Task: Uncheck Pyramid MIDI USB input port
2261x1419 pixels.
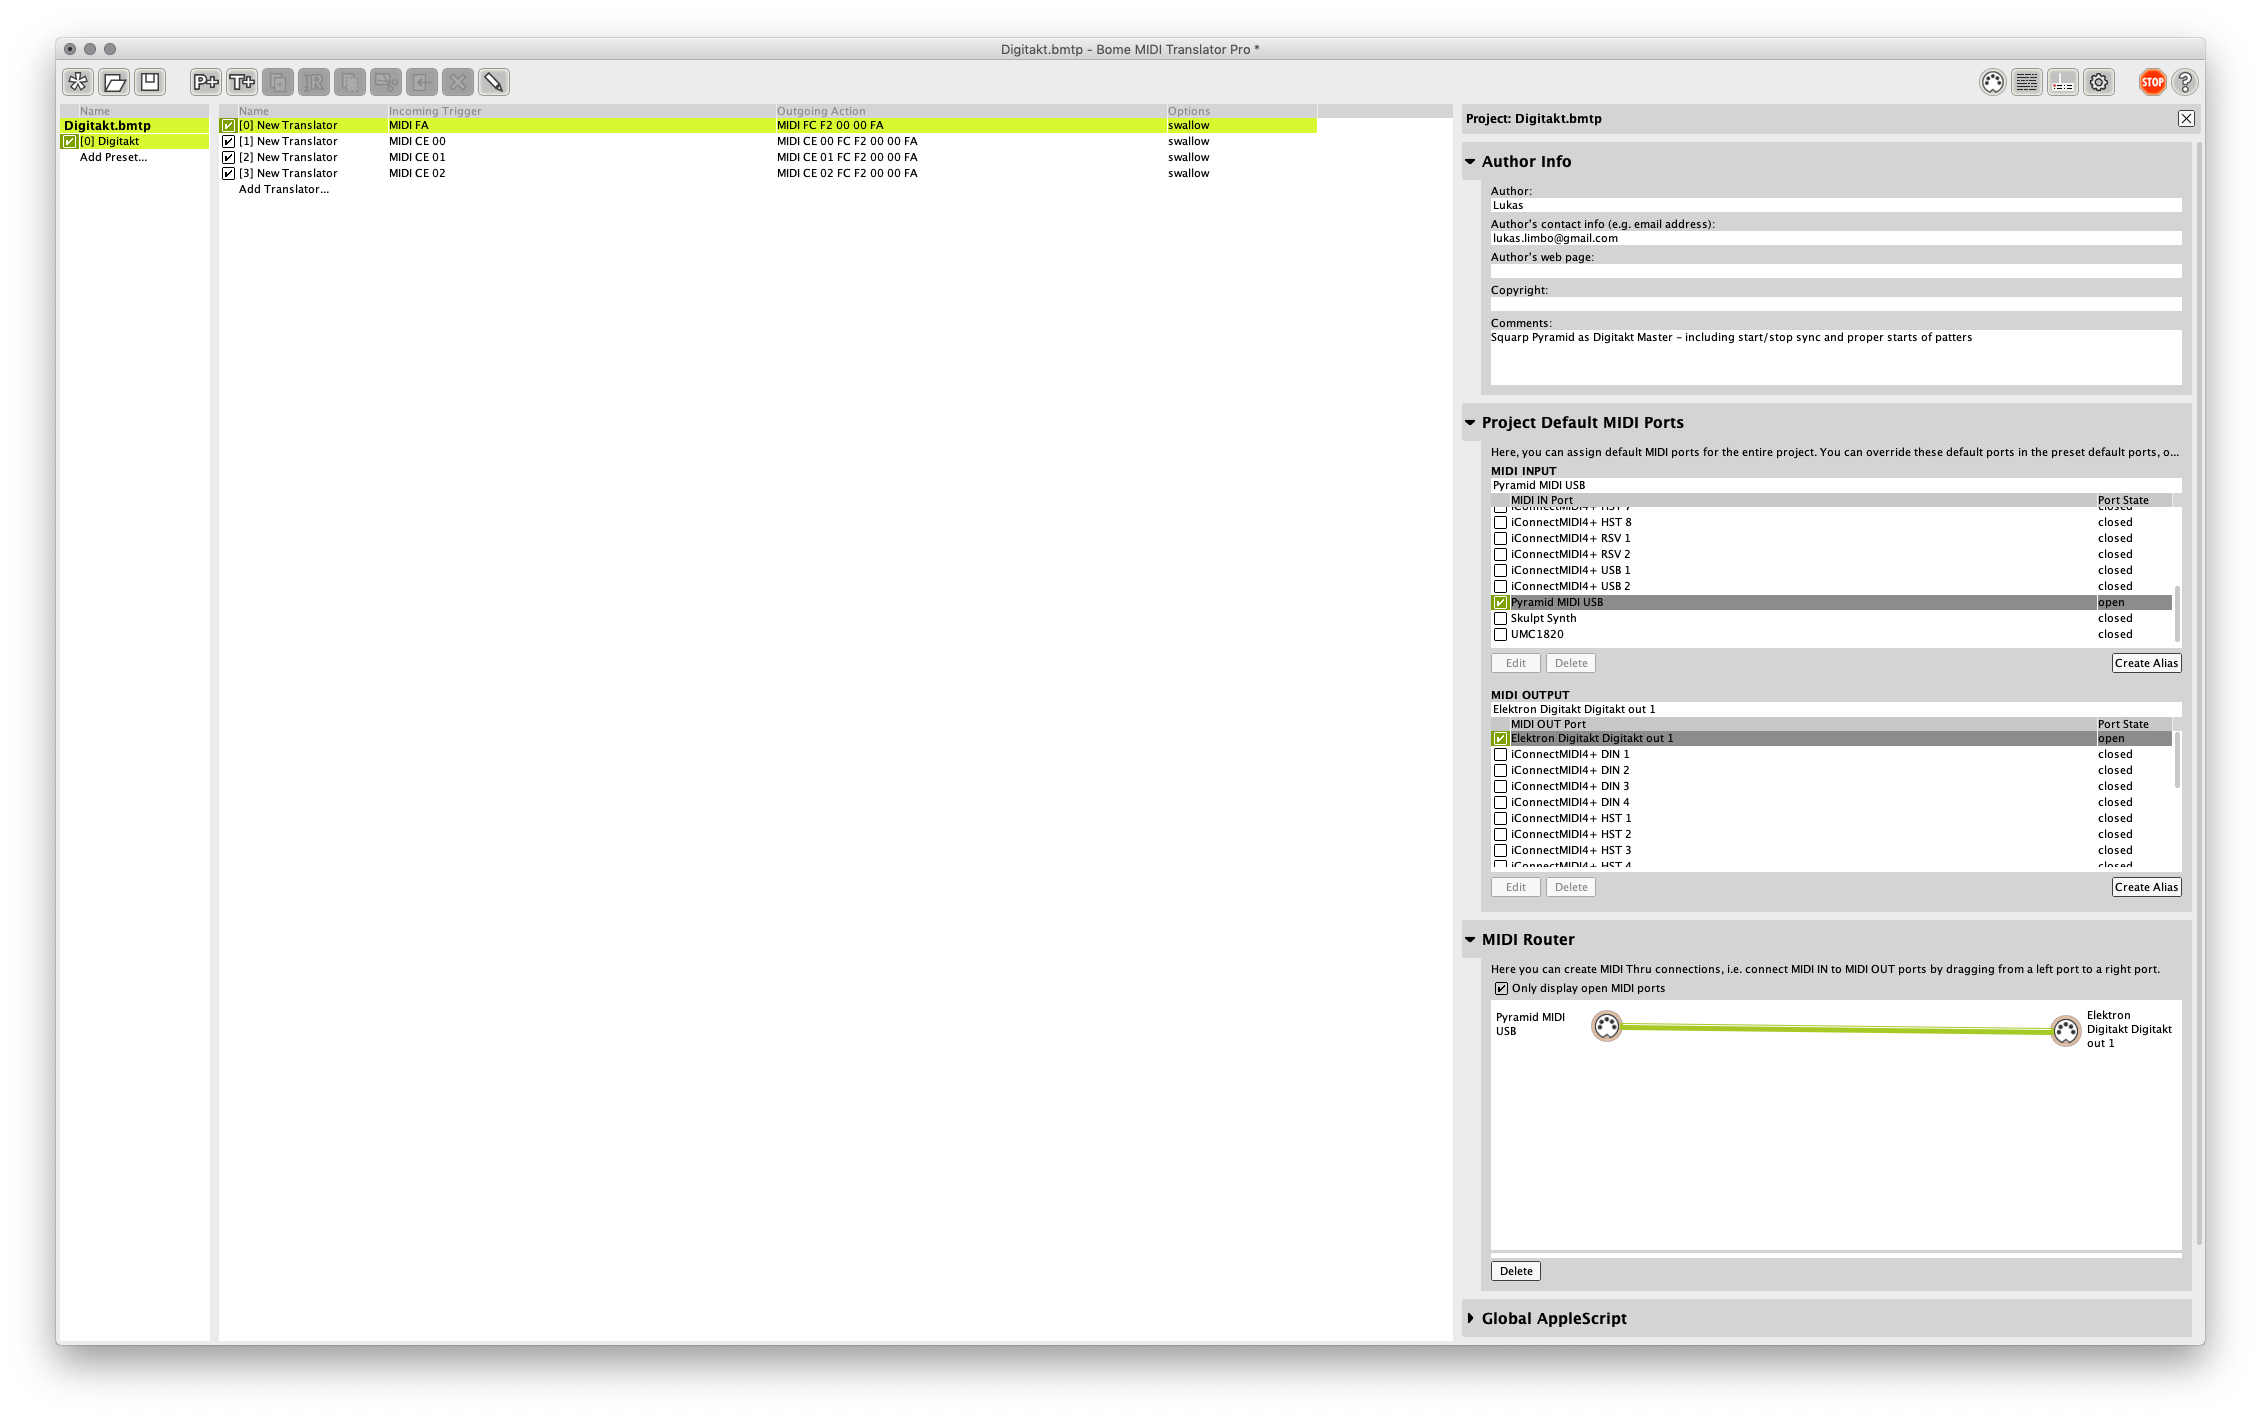Action: tap(1500, 603)
